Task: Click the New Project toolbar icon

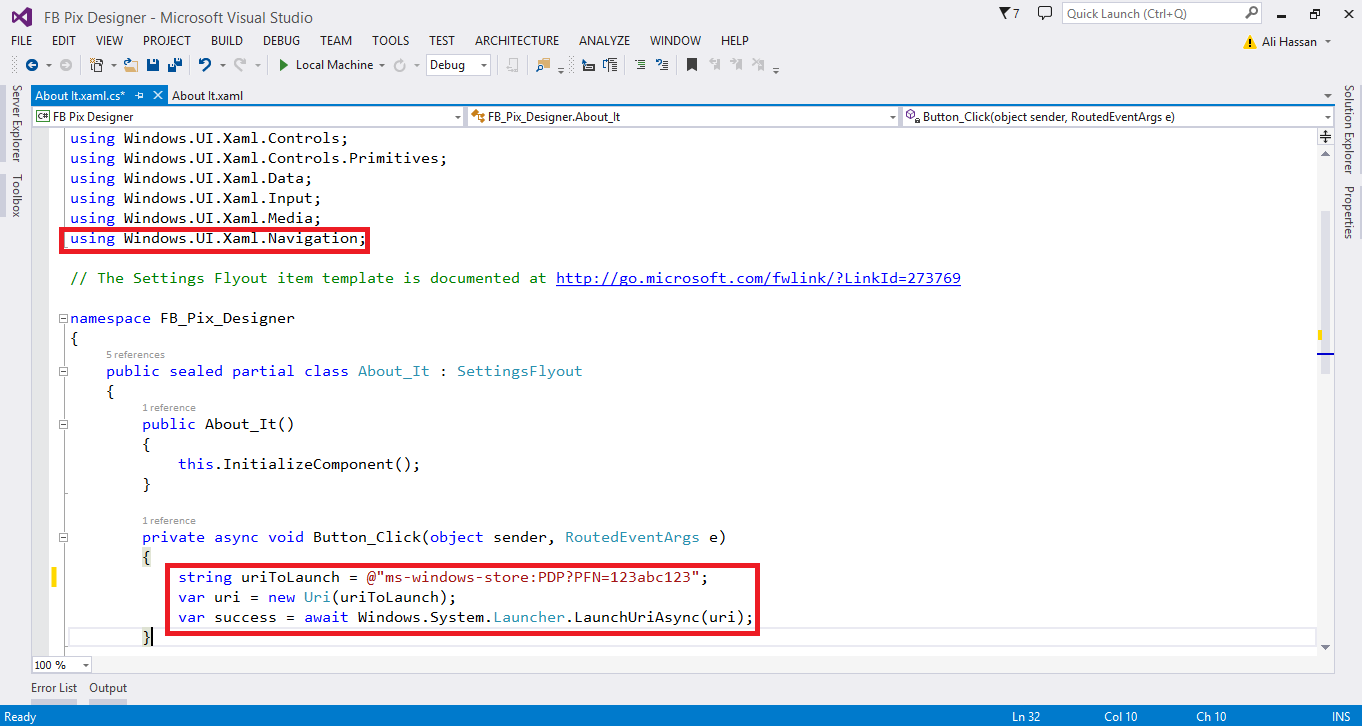Action: [x=96, y=65]
